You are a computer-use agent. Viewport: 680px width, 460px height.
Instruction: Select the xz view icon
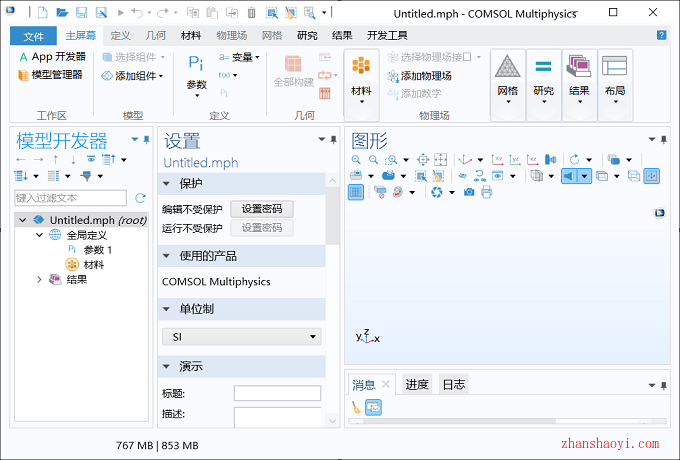point(533,160)
